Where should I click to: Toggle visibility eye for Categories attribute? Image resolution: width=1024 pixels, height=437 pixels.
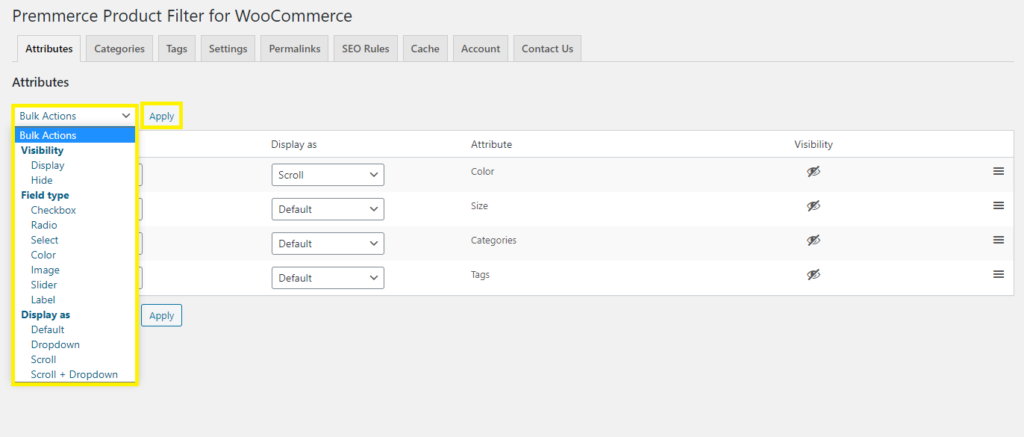click(x=813, y=240)
